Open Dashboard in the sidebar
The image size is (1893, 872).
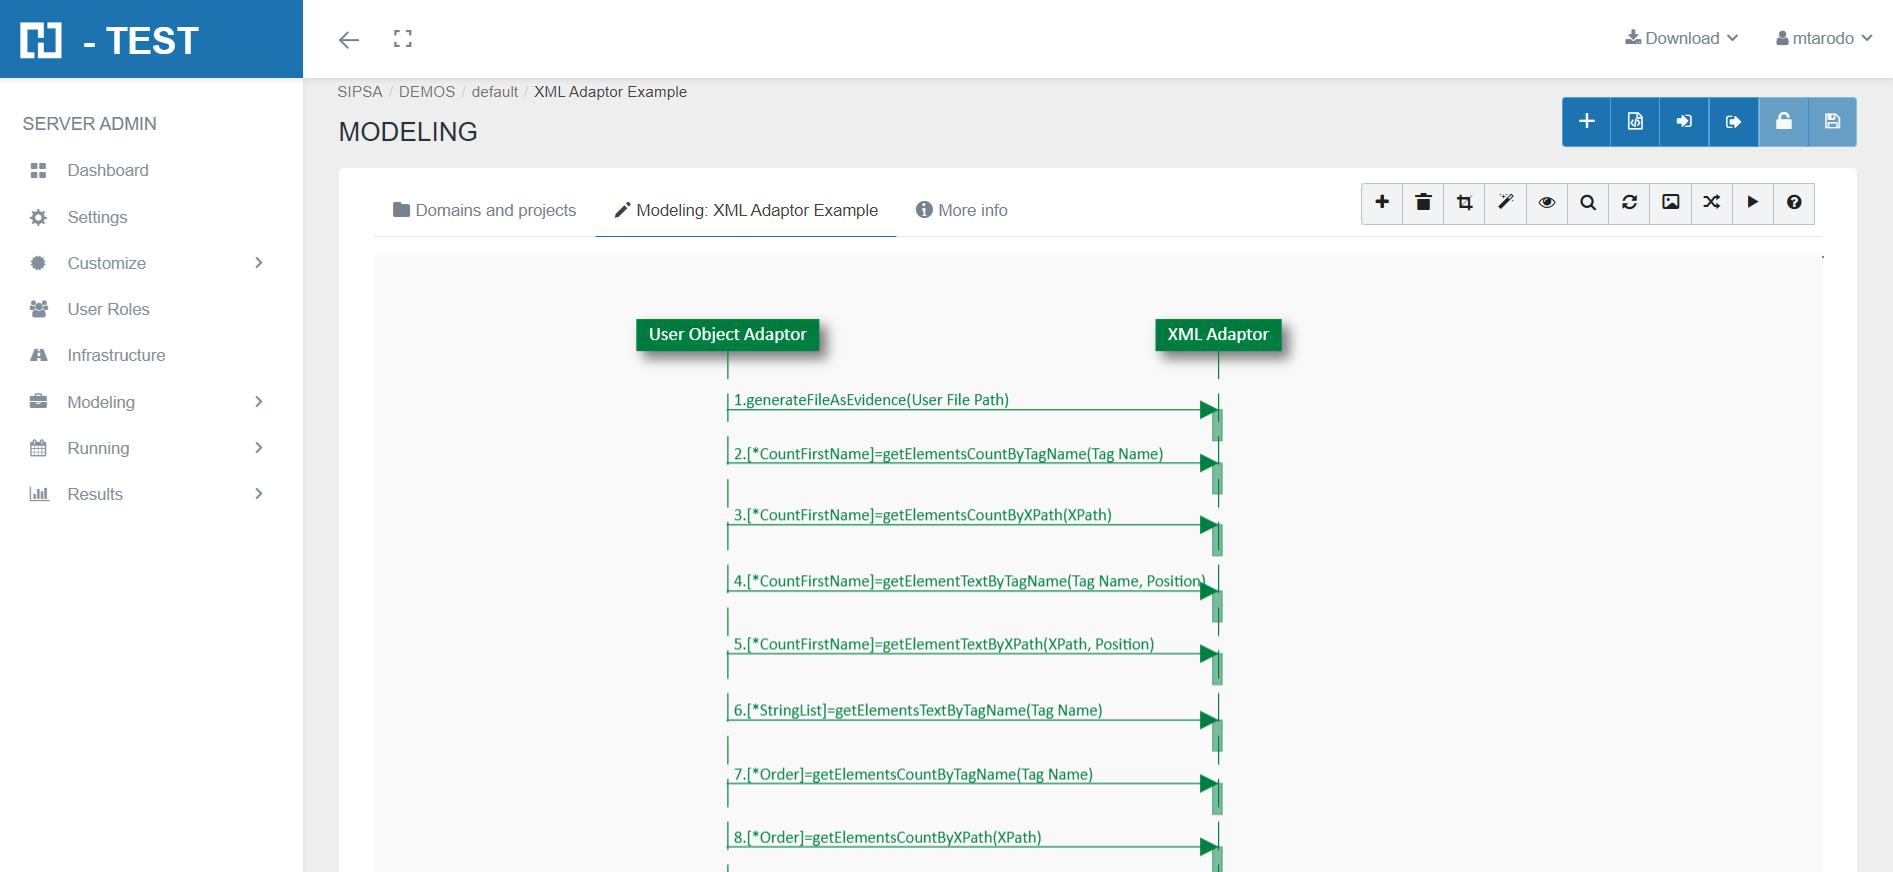[x=108, y=170]
